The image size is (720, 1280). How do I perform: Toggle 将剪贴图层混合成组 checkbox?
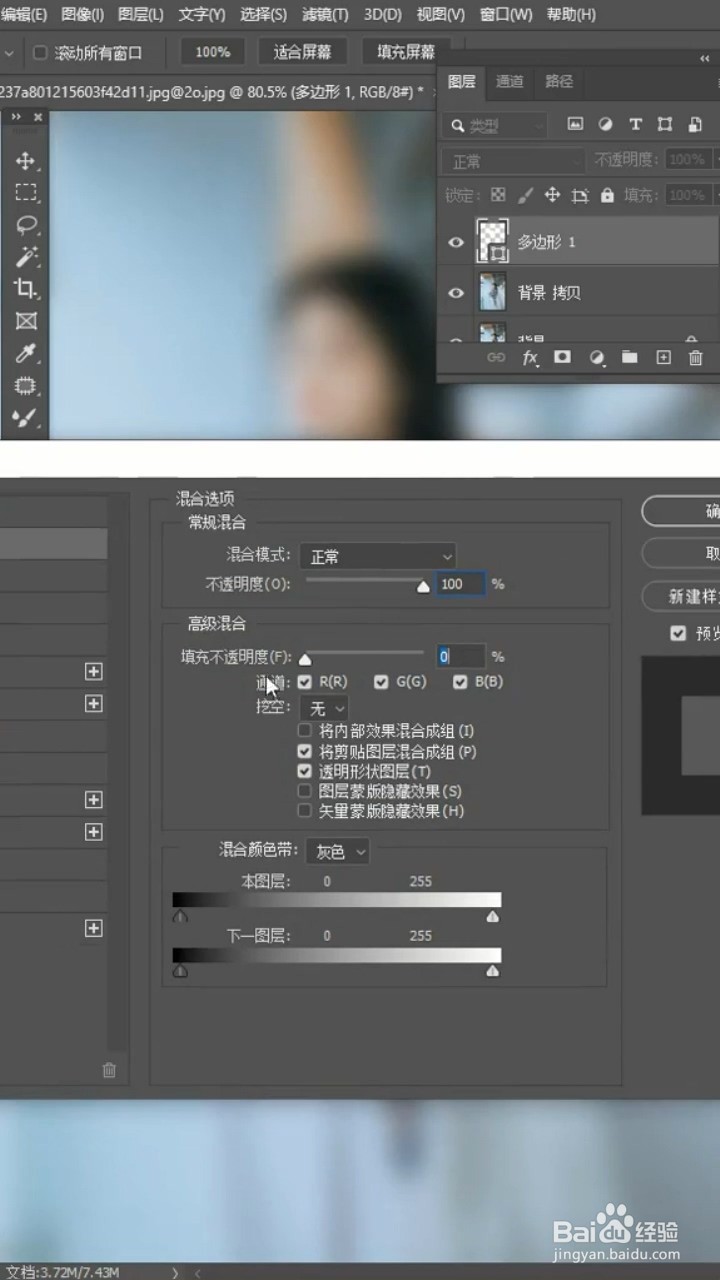point(305,751)
